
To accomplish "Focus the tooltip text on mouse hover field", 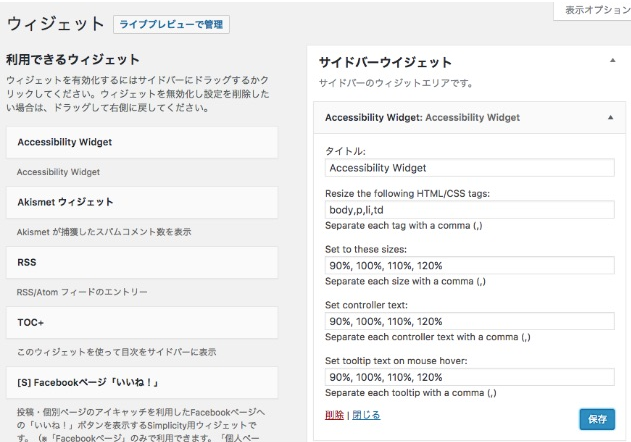I will click(470, 377).
